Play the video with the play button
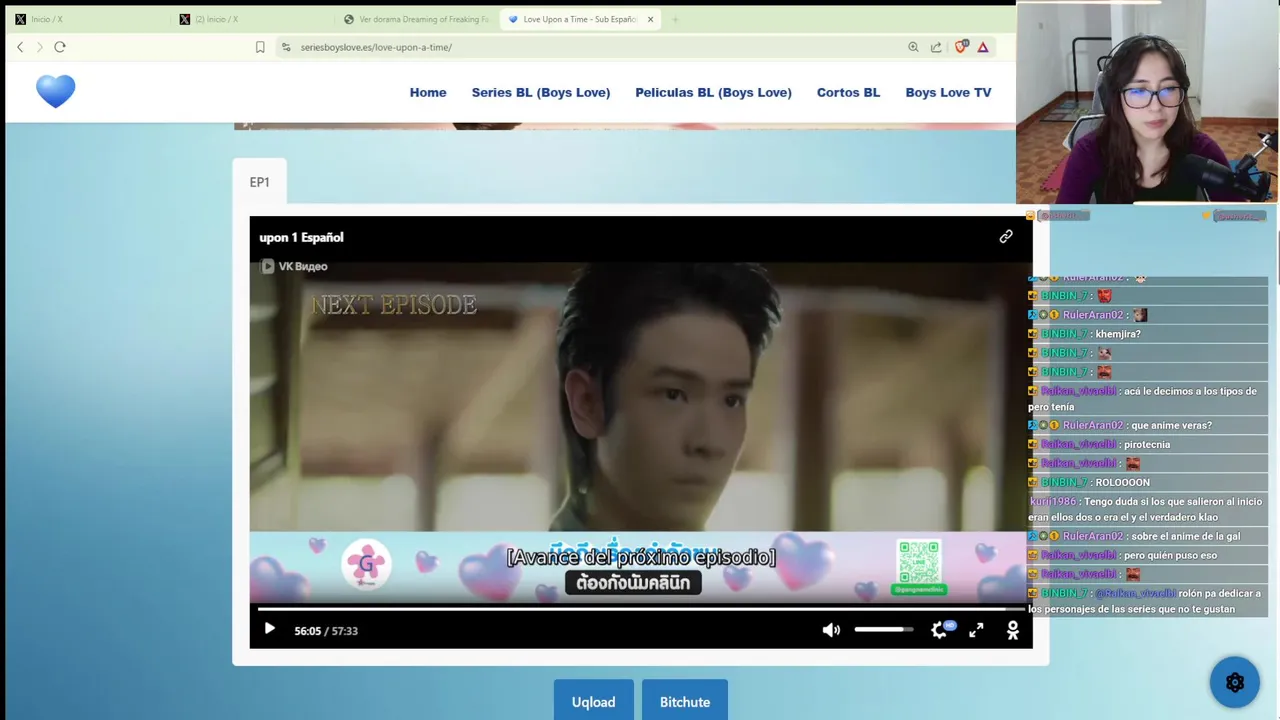The width and height of the screenshot is (1280, 720). pyautogui.click(x=269, y=629)
